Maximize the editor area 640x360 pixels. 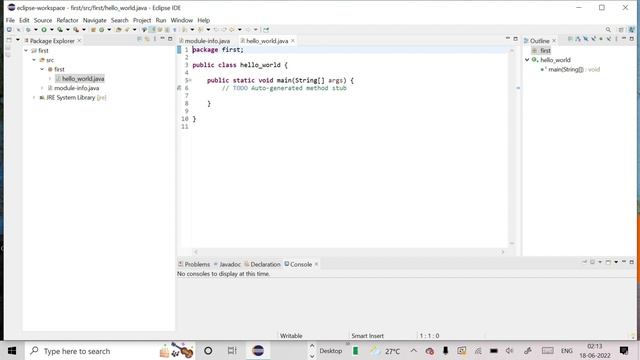516,39
